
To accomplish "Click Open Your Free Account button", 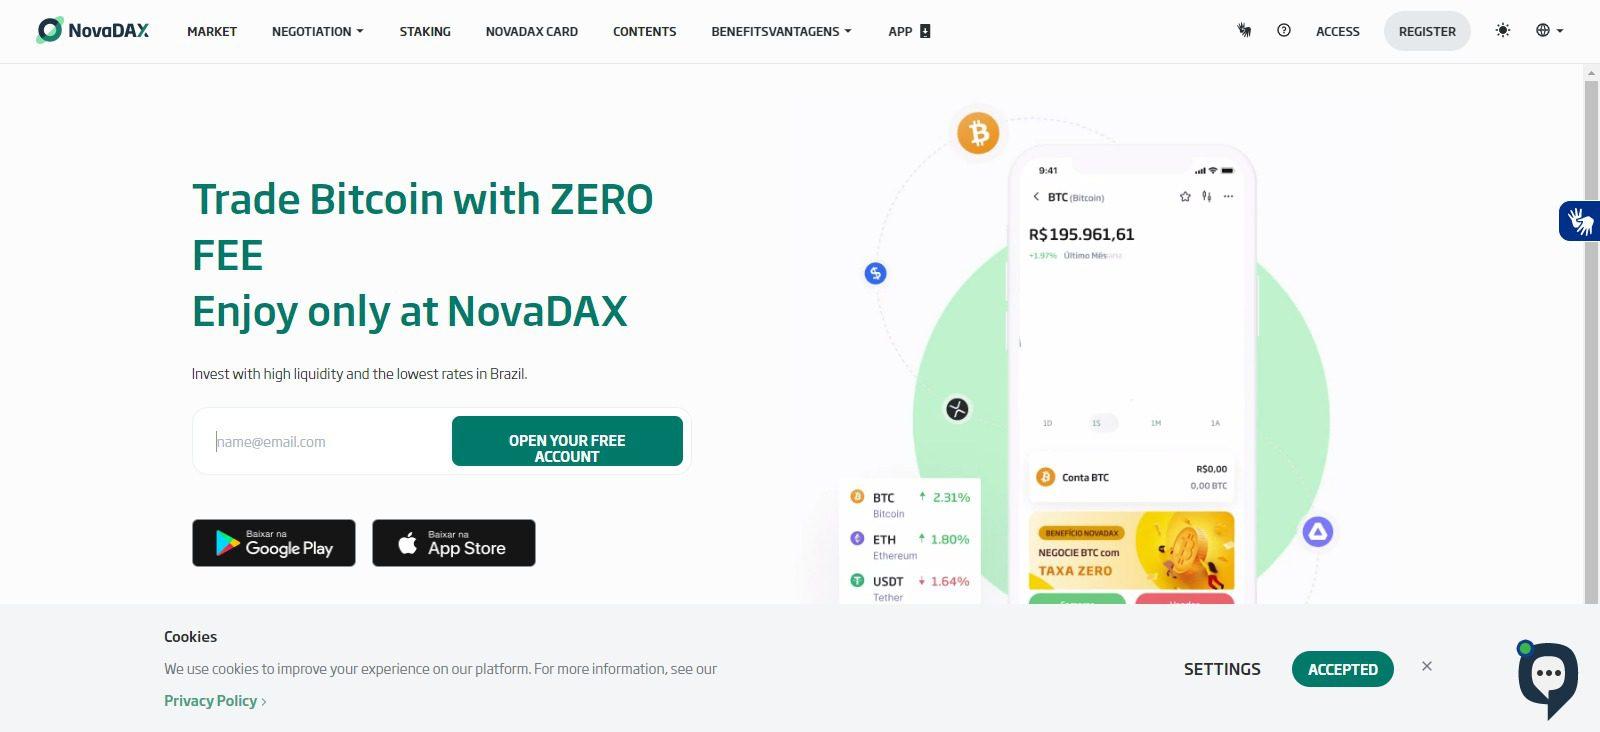I will [567, 441].
